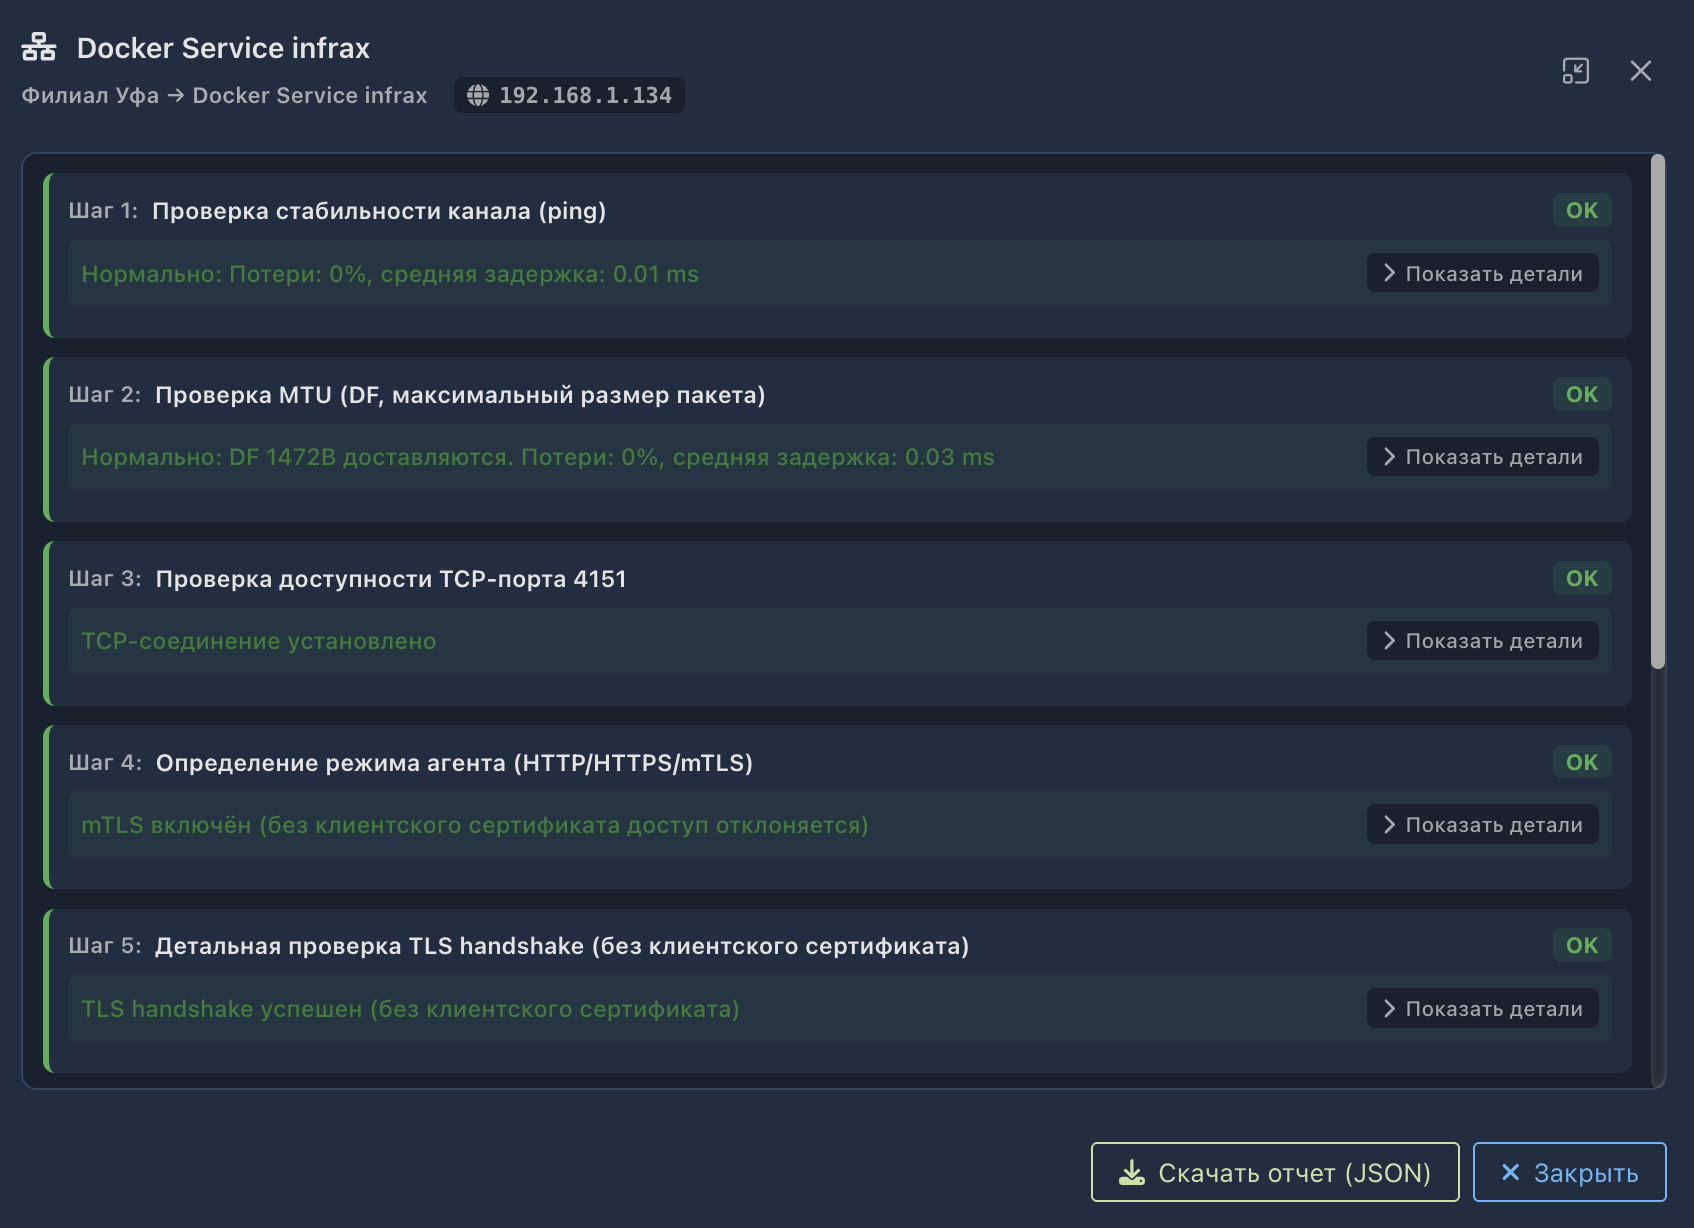Expand details for TCP port 4151 check
The width and height of the screenshot is (1694, 1228).
1482,641
